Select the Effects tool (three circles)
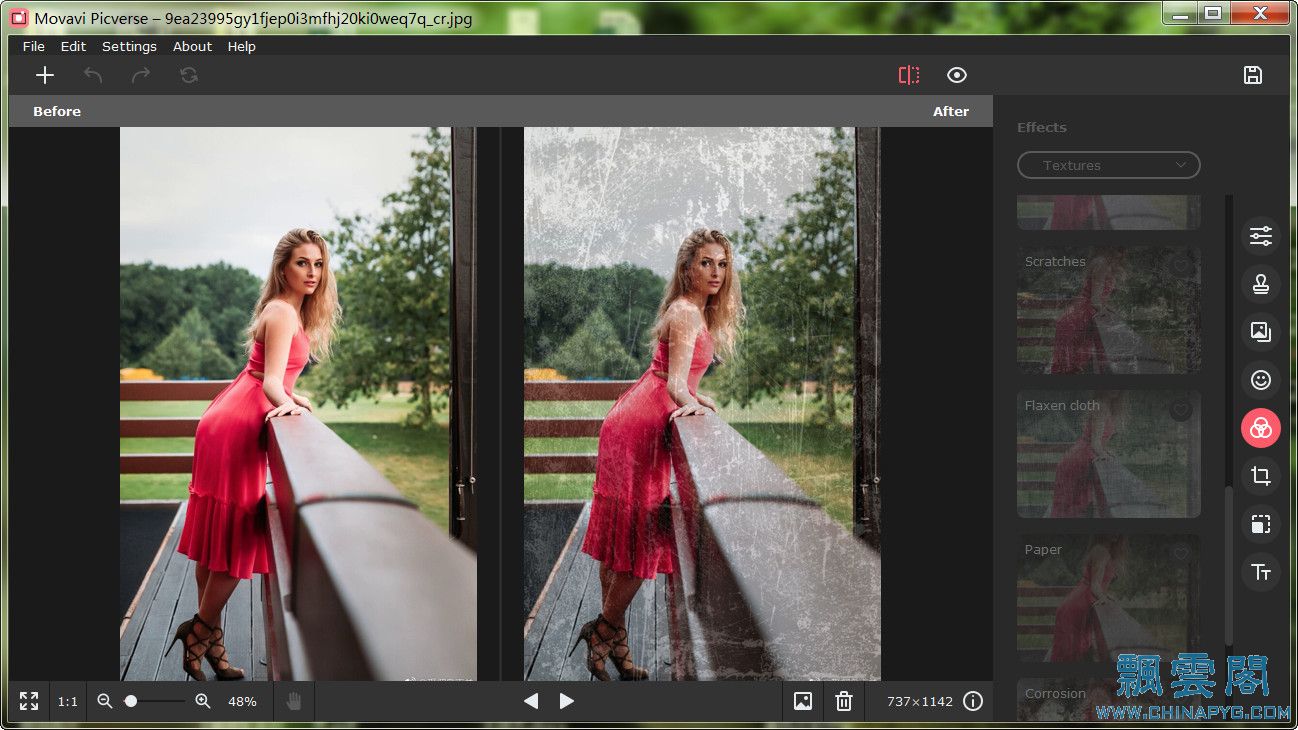The height and width of the screenshot is (730, 1298). pos(1261,428)
